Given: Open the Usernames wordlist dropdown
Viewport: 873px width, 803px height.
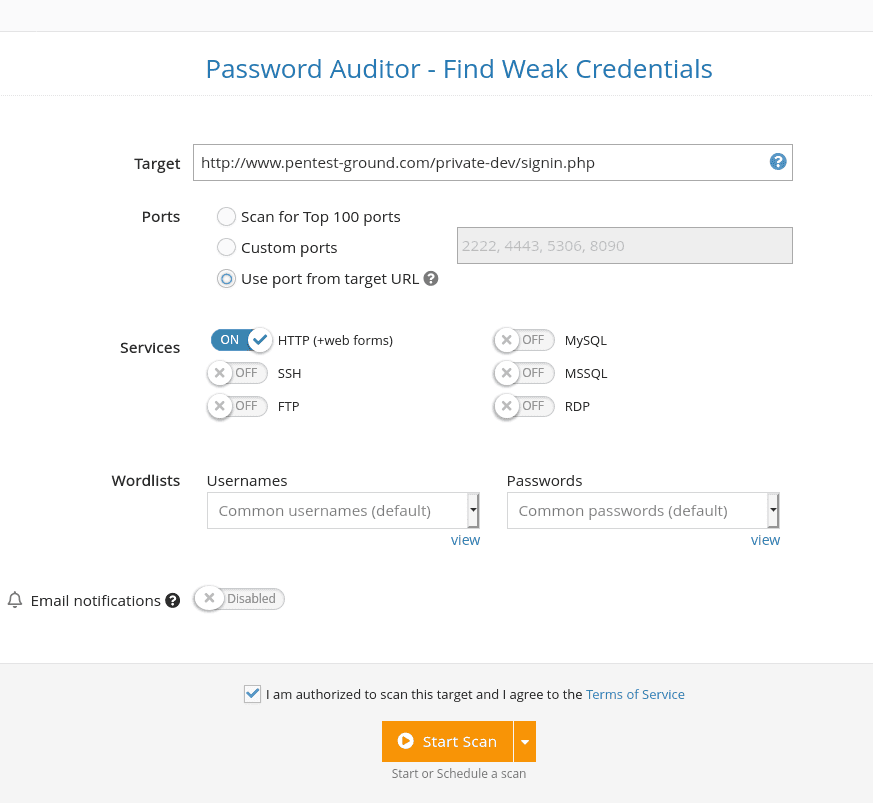Looking at the screenshot, I should pyautogui.click(x=472, y=510).
